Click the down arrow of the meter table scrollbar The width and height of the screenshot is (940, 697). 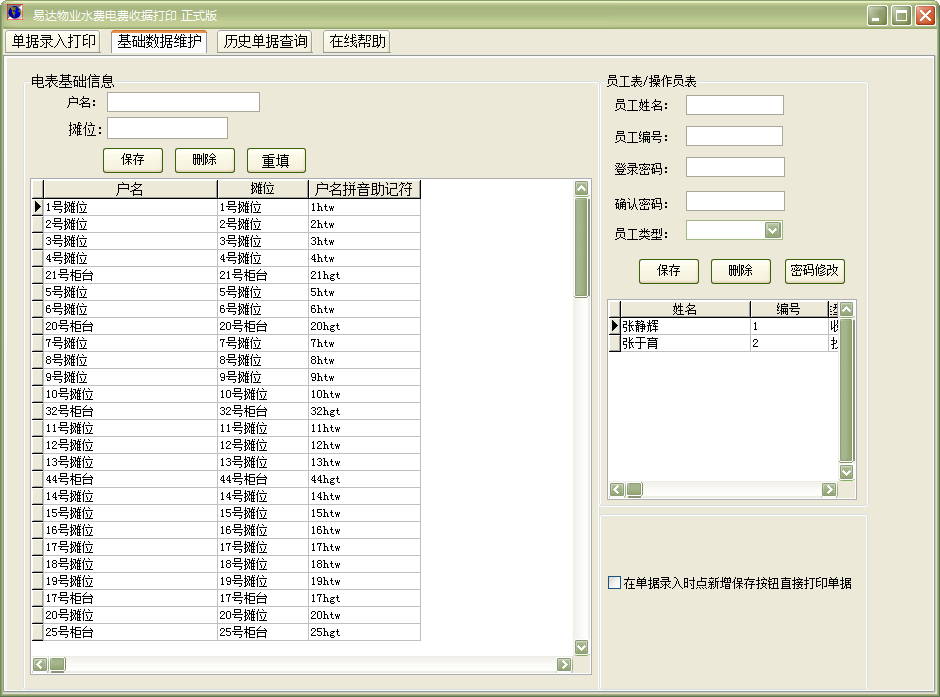pyautogui.click(x=581, y=647)
